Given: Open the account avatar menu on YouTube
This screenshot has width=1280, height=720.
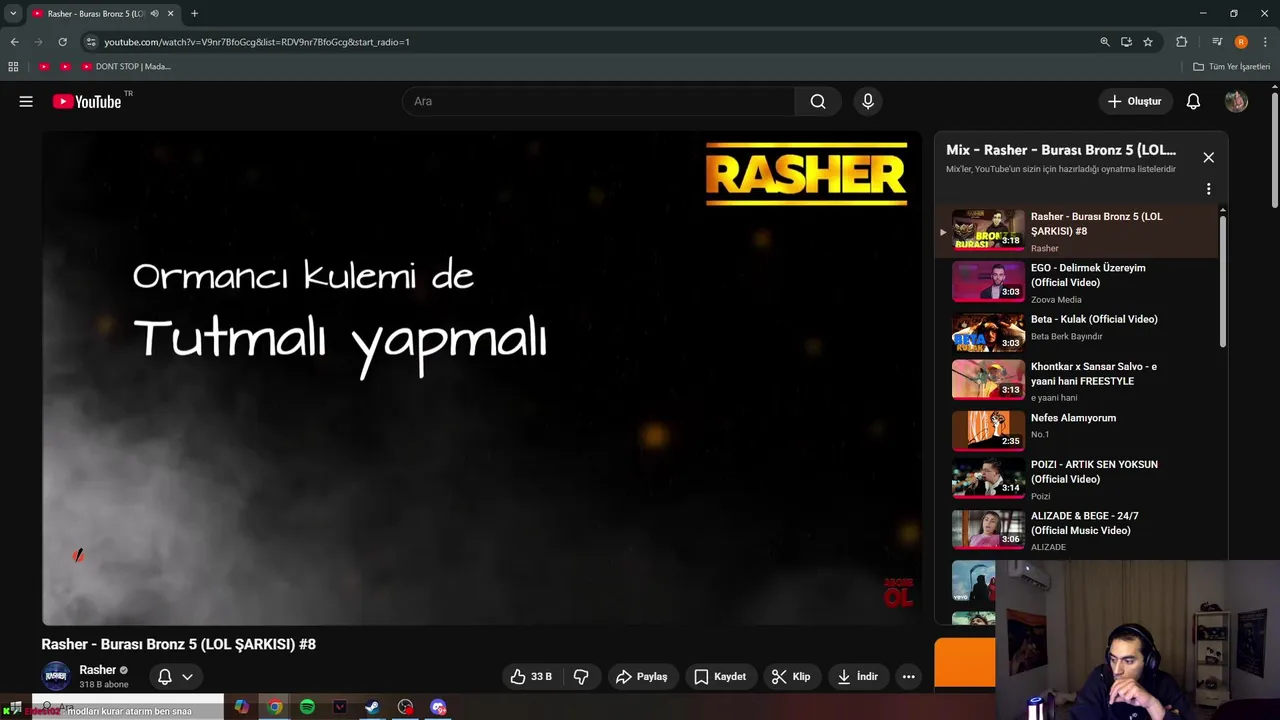Looking at the screenshot, I should [x=1236, y=101].
